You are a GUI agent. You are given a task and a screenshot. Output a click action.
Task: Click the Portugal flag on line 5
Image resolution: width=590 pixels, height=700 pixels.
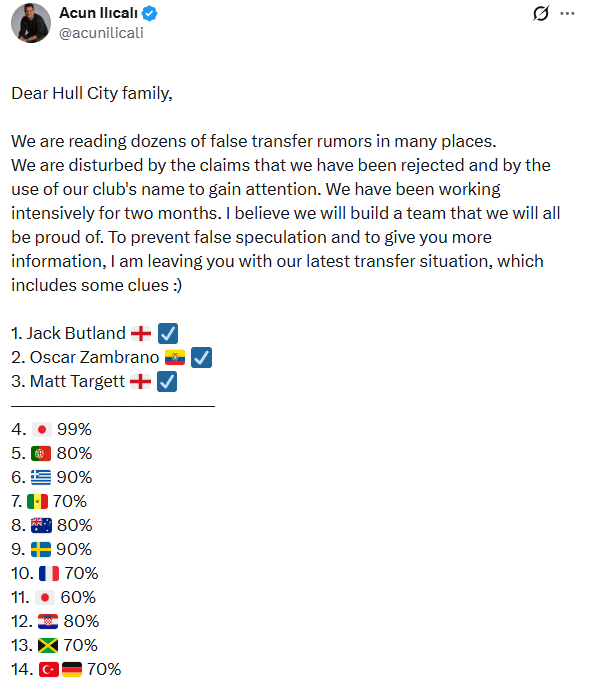tap(41, 454)
